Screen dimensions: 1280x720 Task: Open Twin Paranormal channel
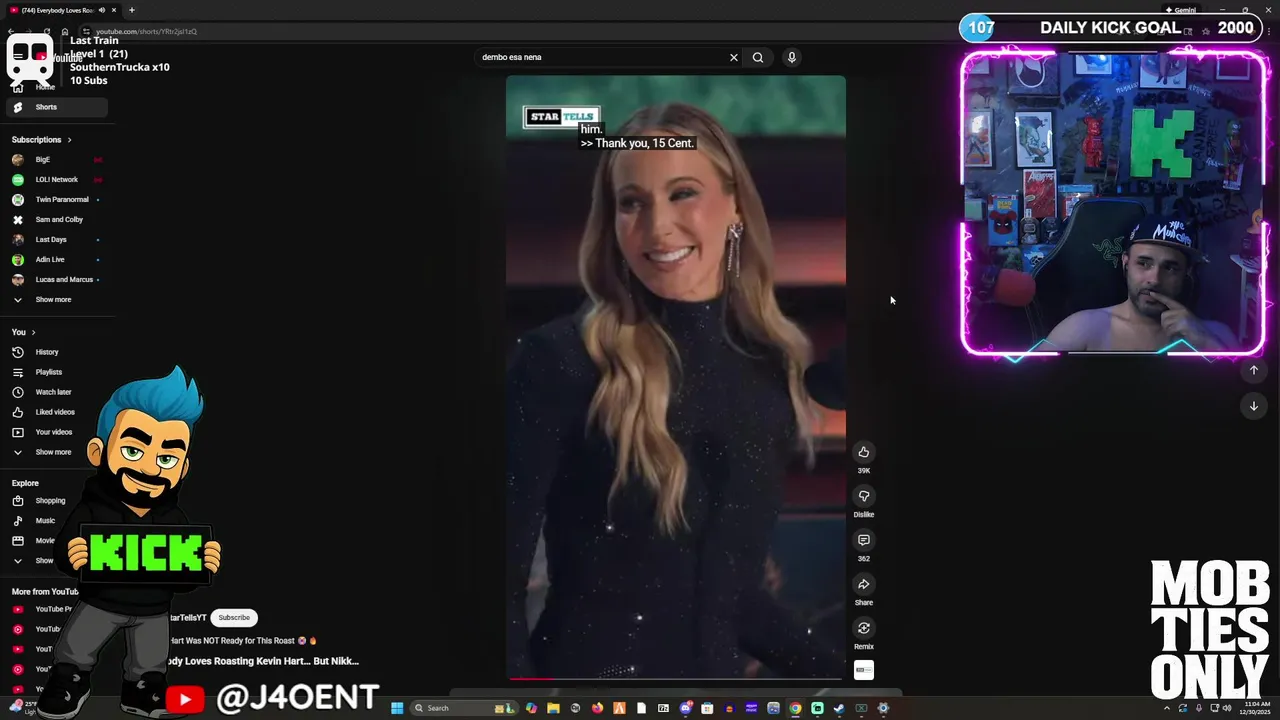tap(56, 200)
